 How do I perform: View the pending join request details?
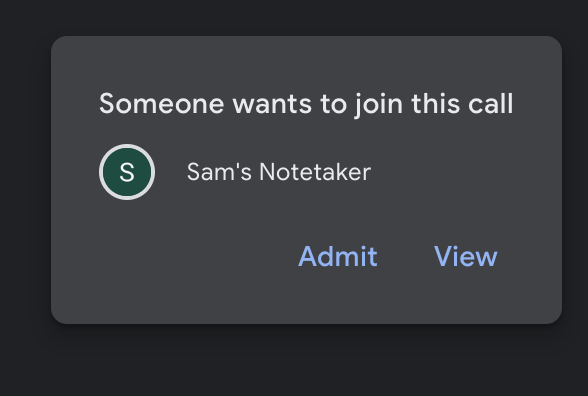[465, 257]
